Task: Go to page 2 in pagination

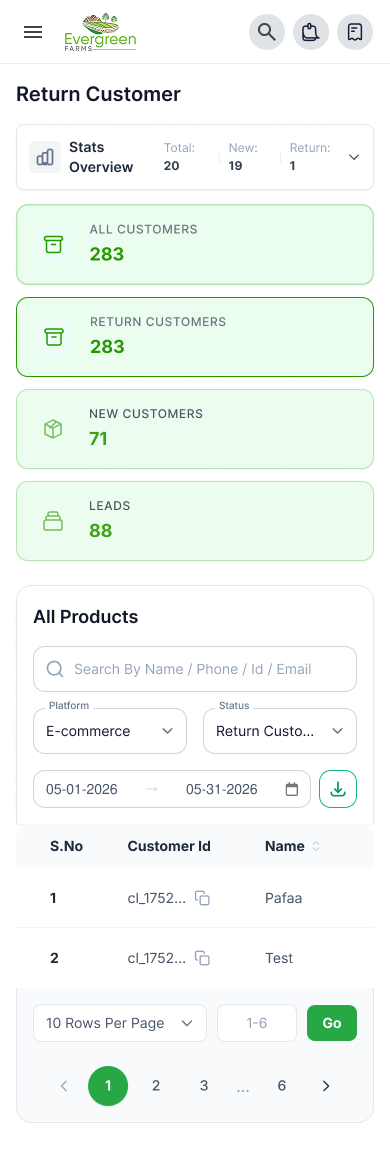Action: [155, 1085]
